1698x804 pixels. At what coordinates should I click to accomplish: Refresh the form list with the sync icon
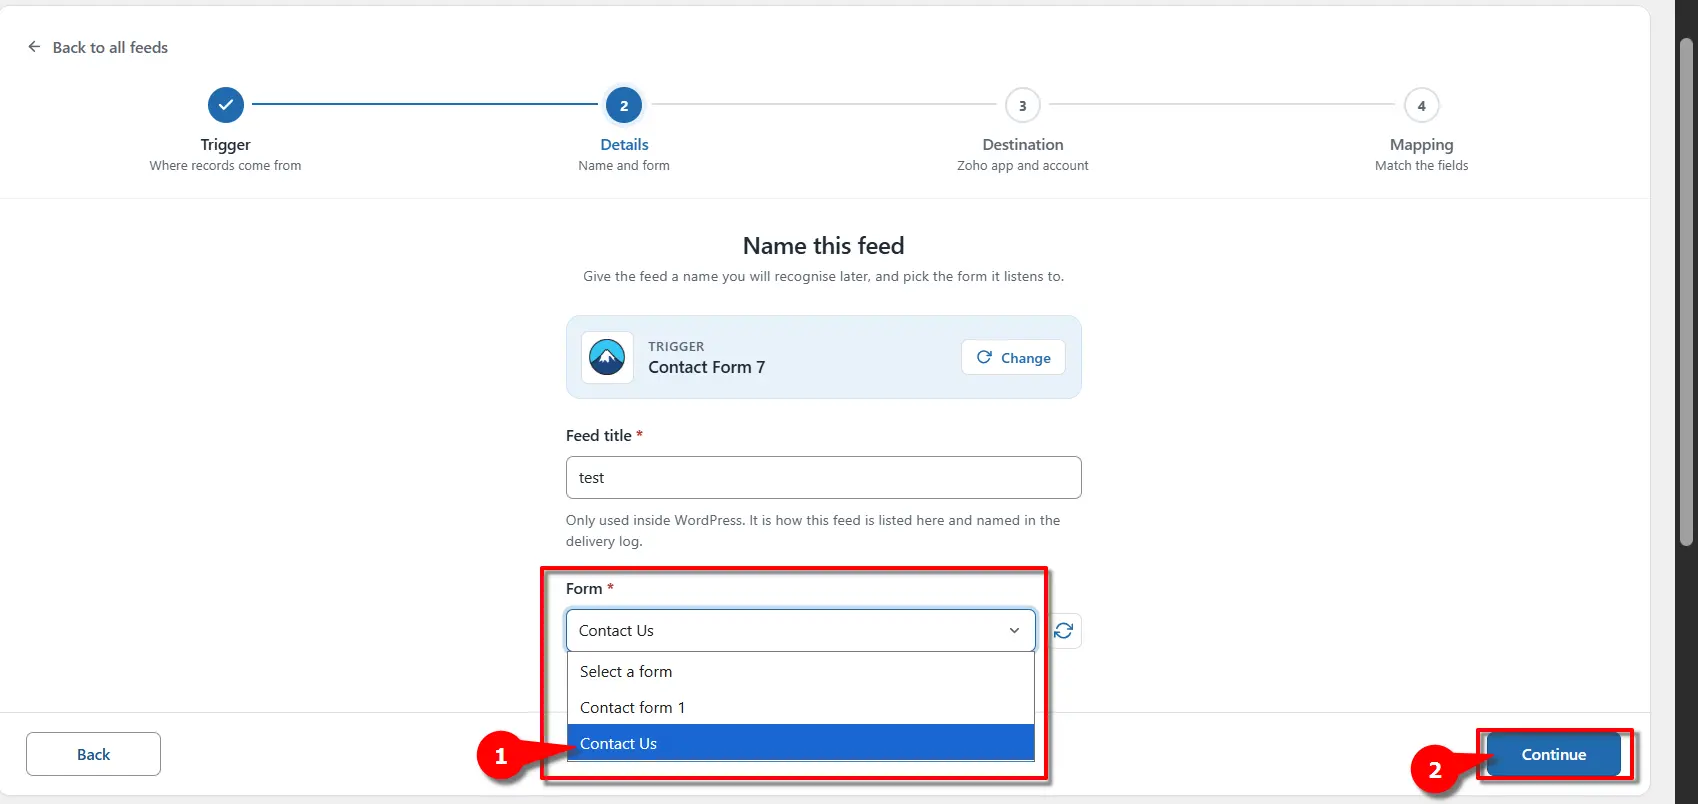coord(1063,631)
